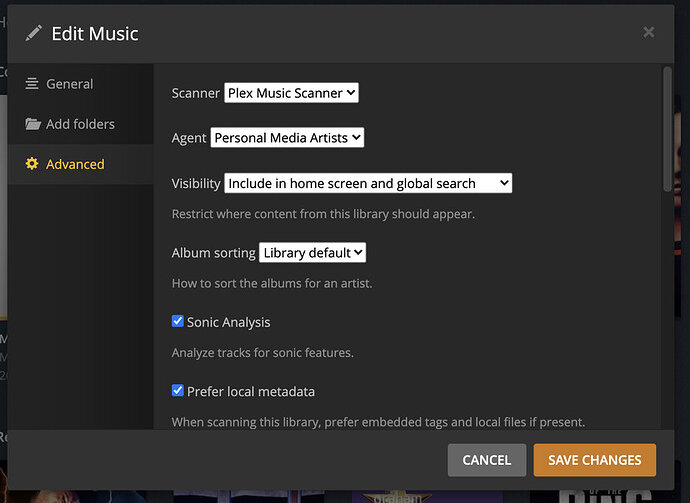Image resolution: width=690 pixels, height=503 pixels.
Task: Toggle the Sonic Analysis checkbox
Action: click(178, 322)
